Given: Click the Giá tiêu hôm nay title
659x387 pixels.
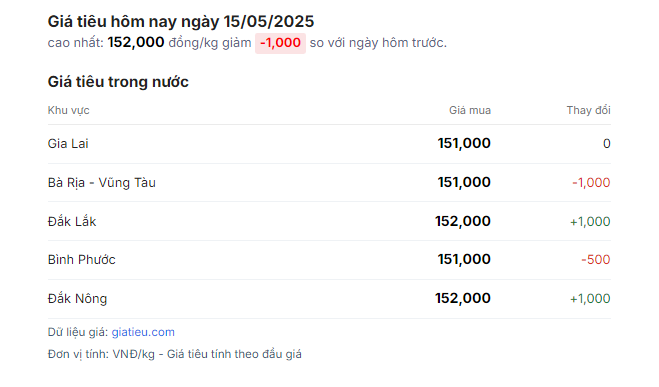Looking at the screenshot, I should pos(181,21).
